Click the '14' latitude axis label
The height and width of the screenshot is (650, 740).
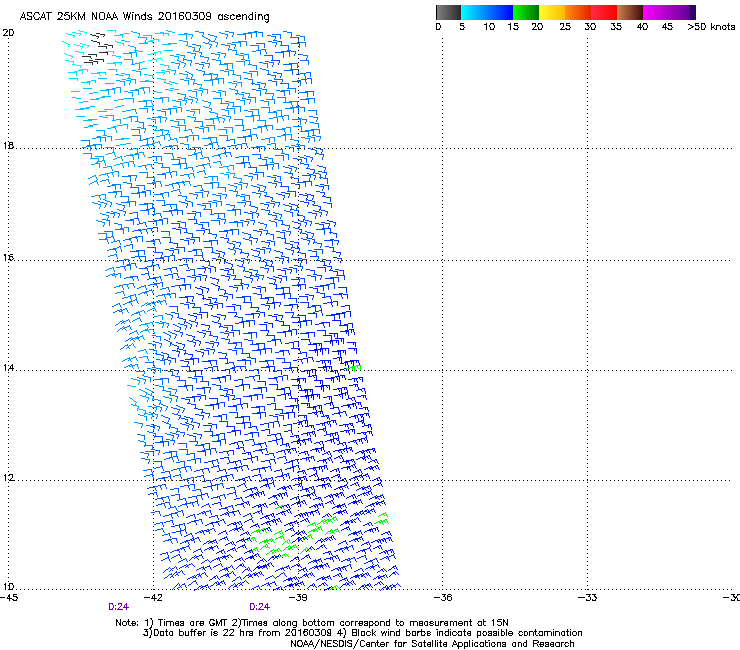pos(8,367)
